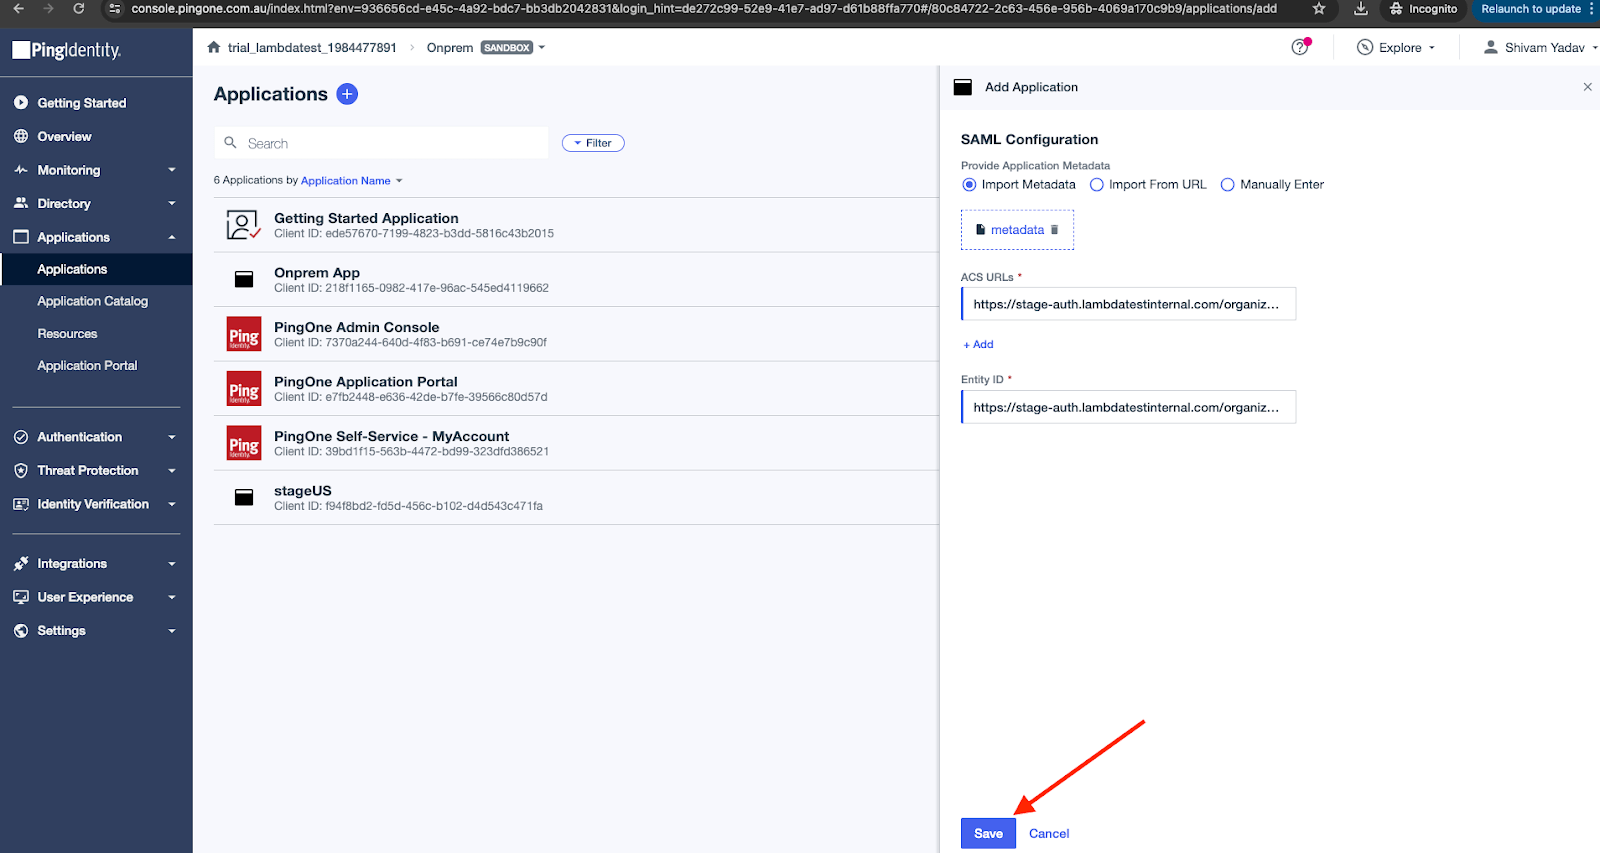Click the Shivam Yadav user avatar icon
This screenshot has height=853, width=1600.
[x=1491, y=47]
